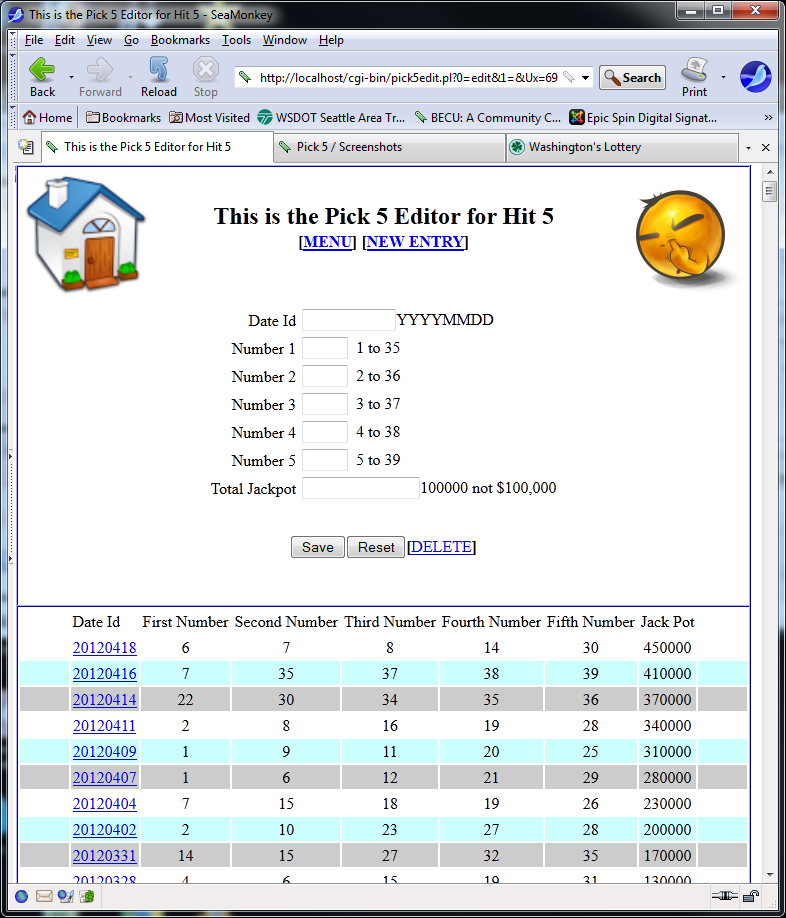786x918 pixels.
Task: Click the security padlock status icon
Action: point(751,896)
